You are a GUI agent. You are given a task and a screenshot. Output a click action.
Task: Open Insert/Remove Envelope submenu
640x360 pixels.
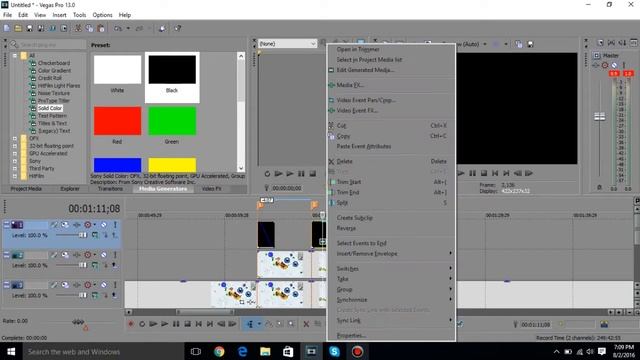click(391, 253)
